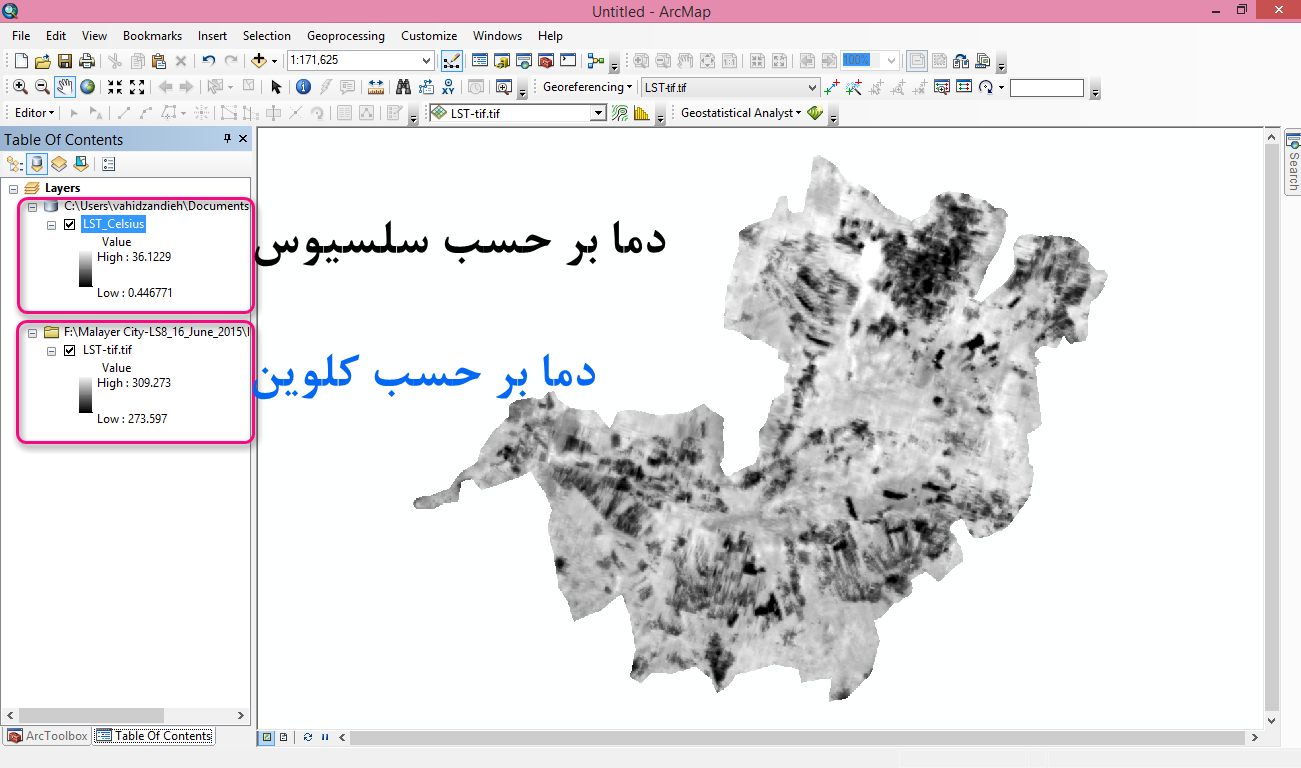Screen dimensions: 1301x768
Task: Open the Catalog window icon
Action: click(502, 61)
